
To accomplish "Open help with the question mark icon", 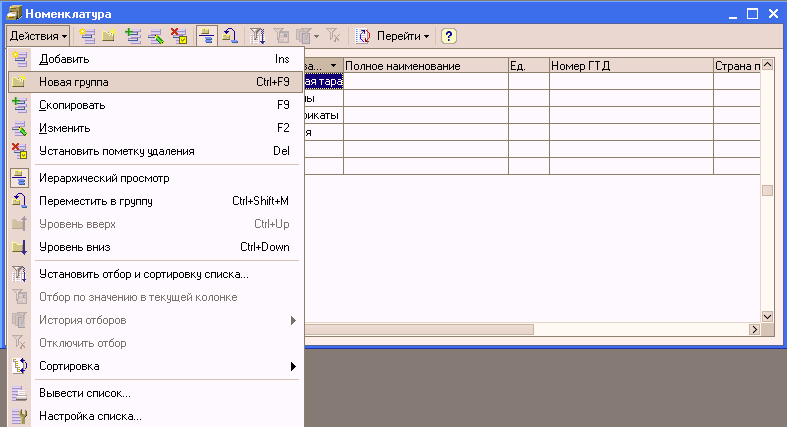I will coord(449,36).
